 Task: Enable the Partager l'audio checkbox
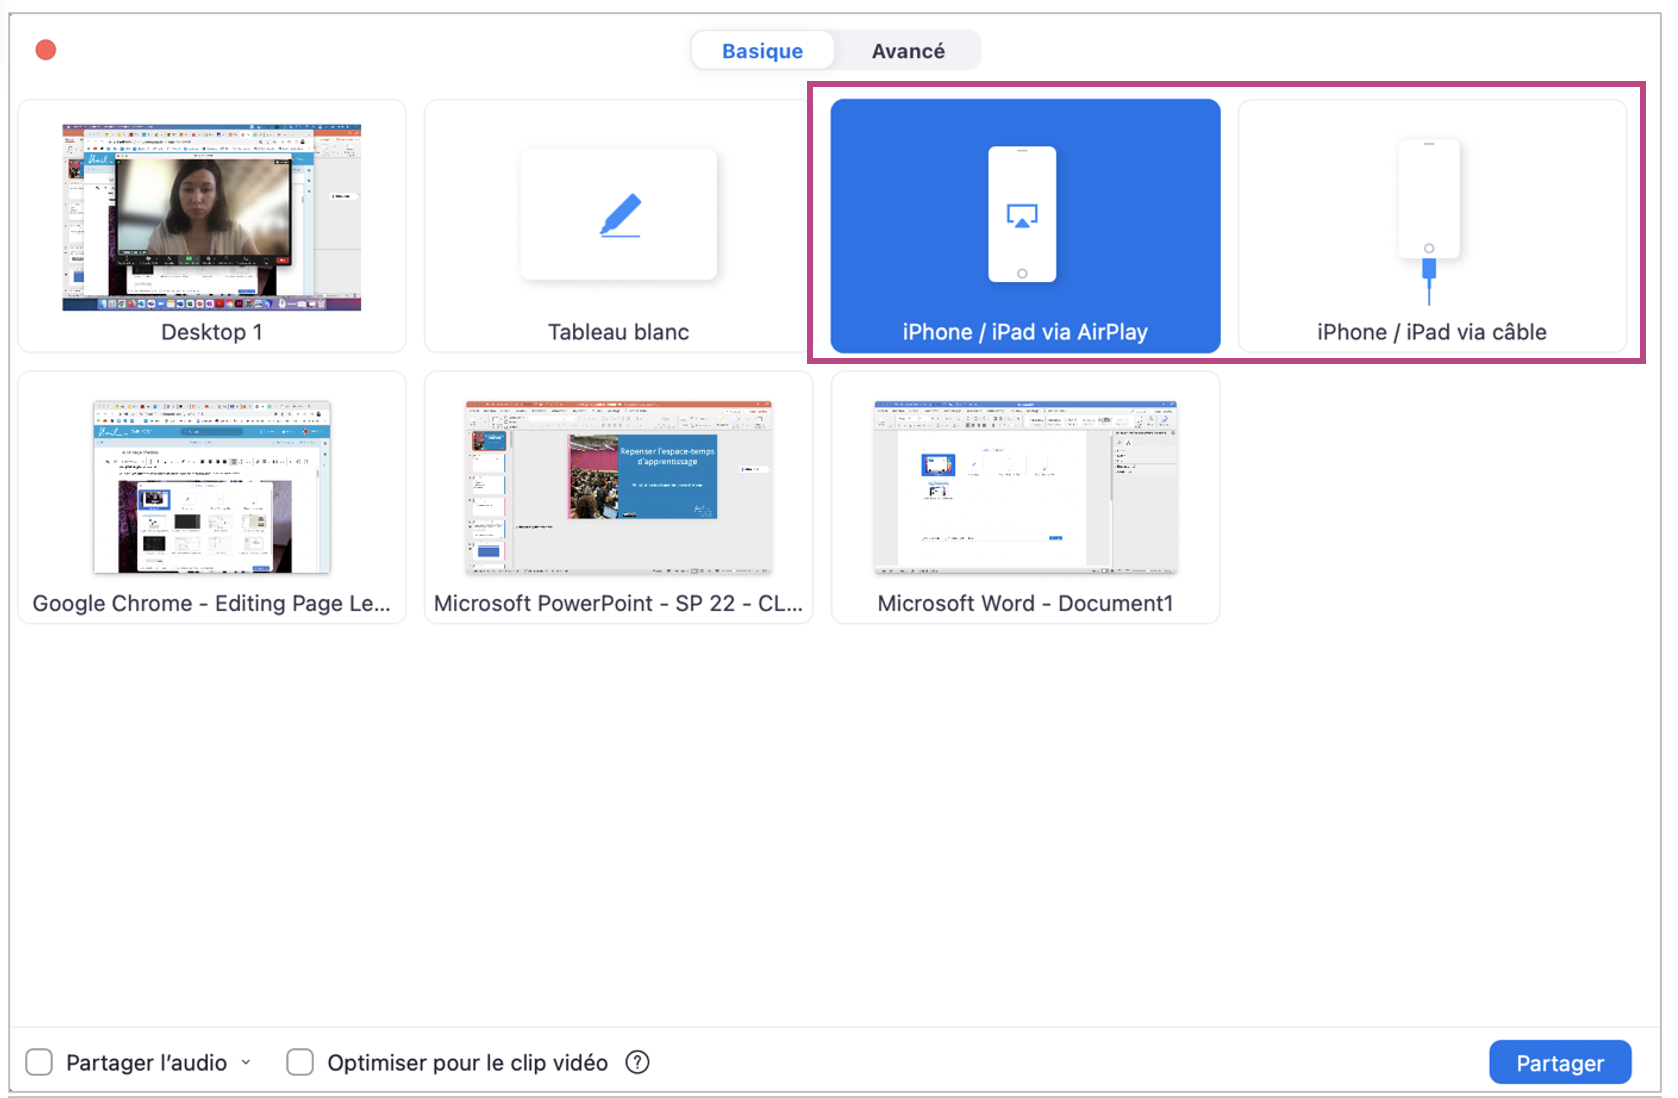click(x=39, y=1062)
